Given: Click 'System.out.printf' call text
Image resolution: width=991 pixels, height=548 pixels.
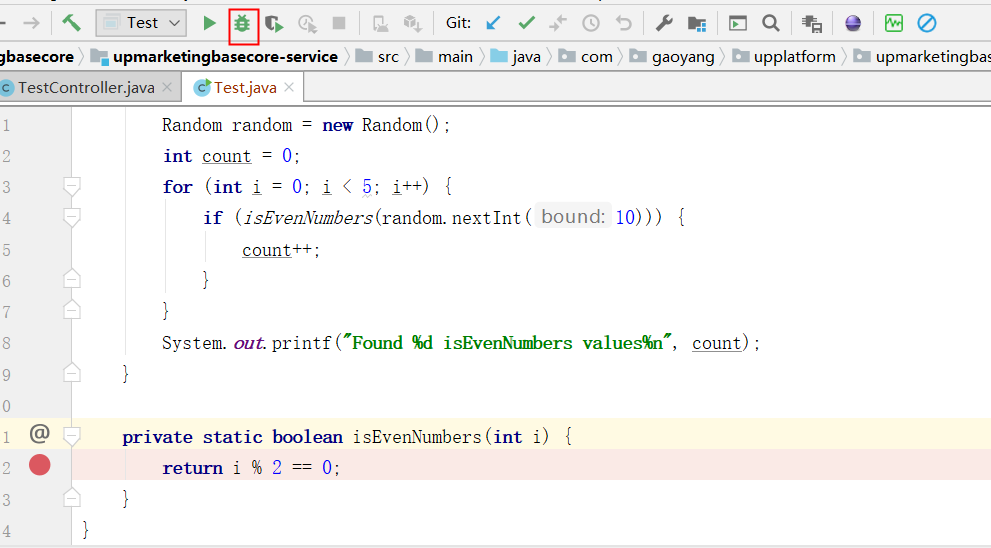Looking at the screenshot, I should tap(246, 343).
